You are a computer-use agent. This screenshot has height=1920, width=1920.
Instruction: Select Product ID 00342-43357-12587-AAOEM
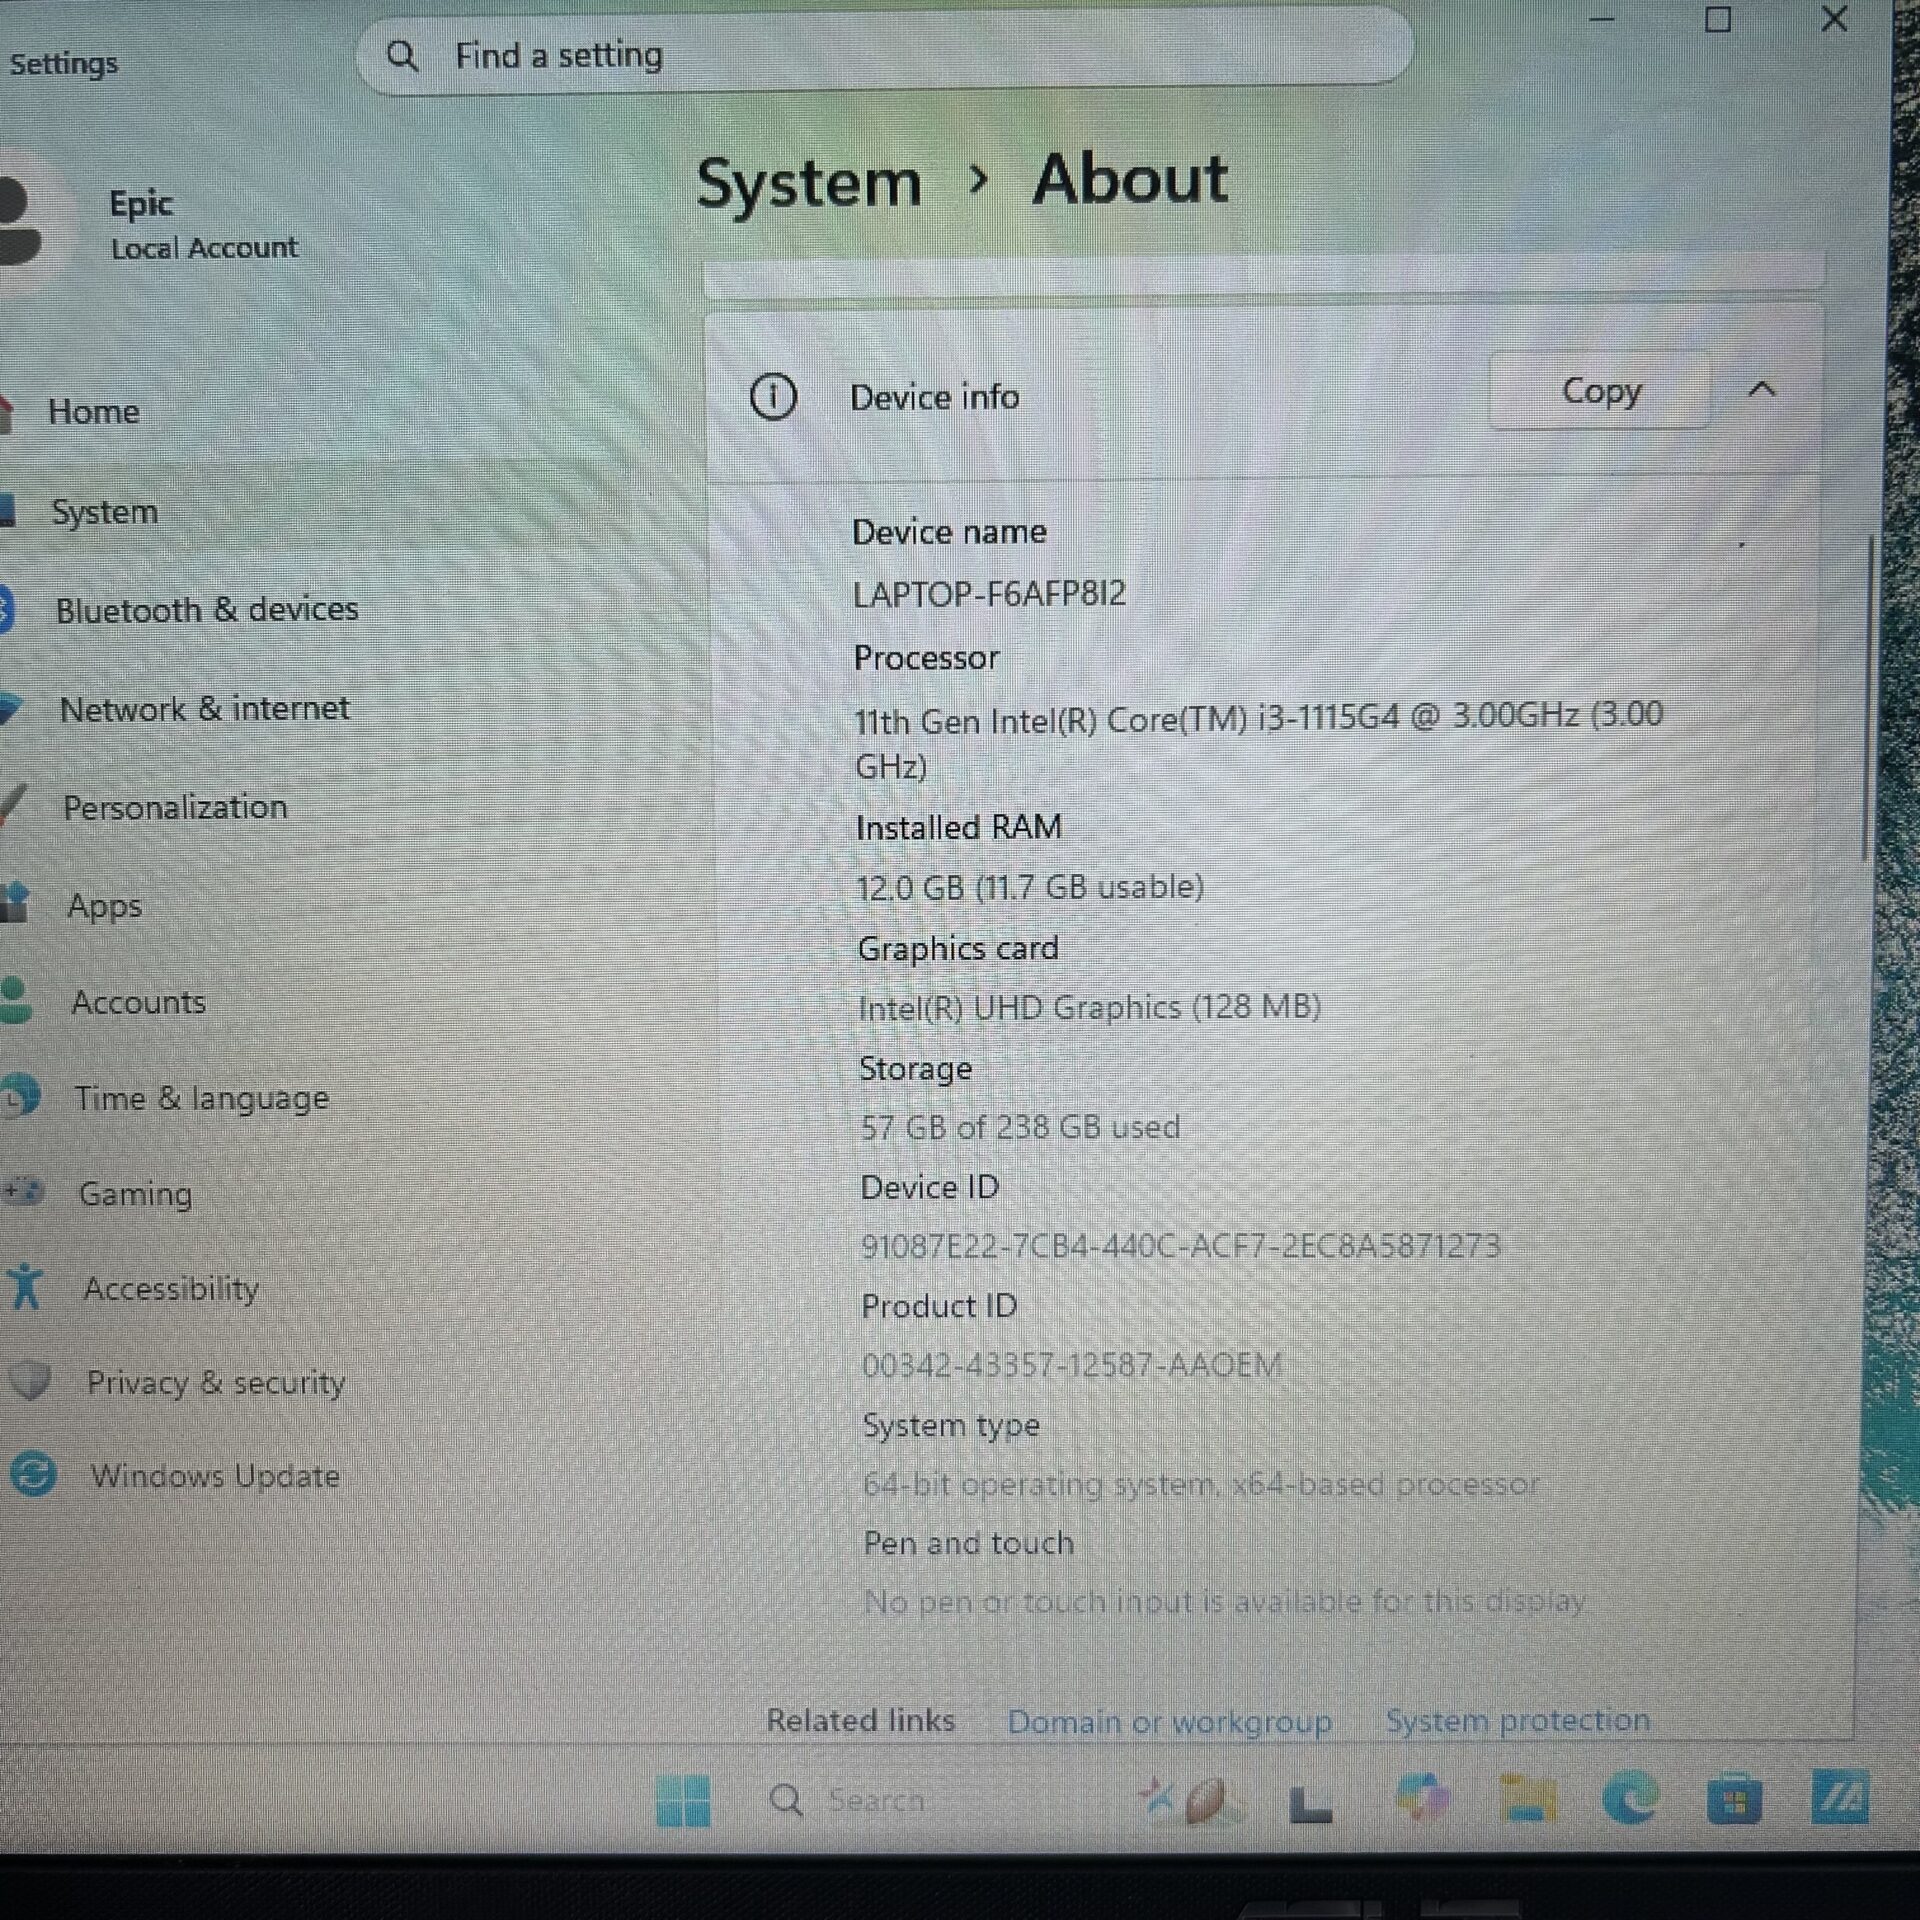click(x=1071, y=1365)
